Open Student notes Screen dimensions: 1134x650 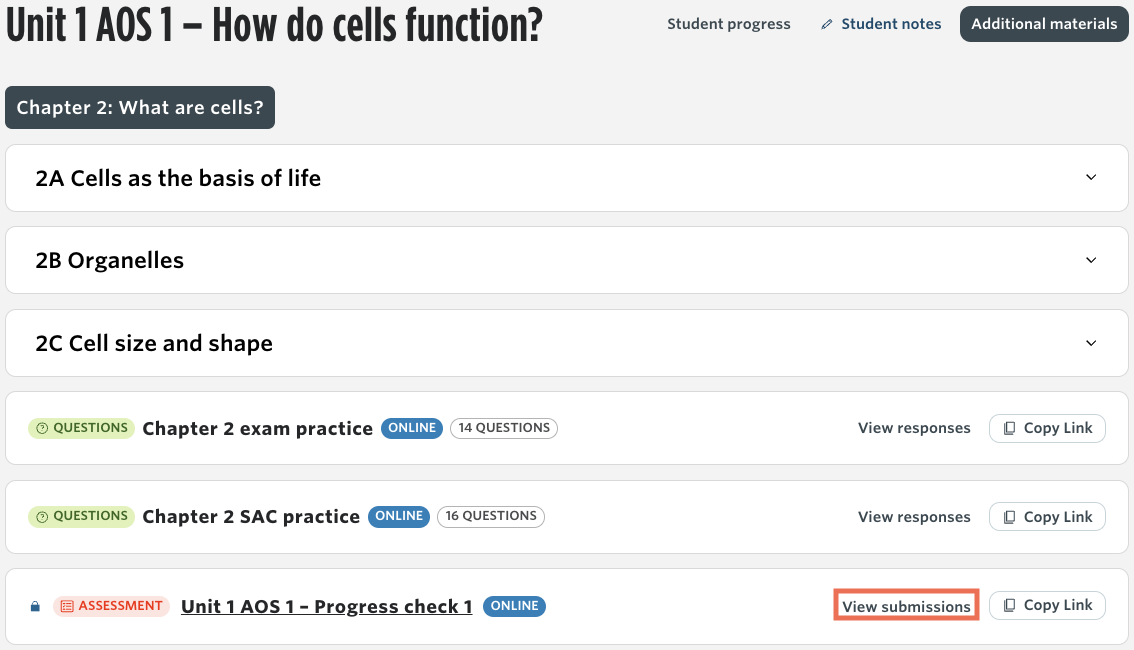click(x=890, y=24)
